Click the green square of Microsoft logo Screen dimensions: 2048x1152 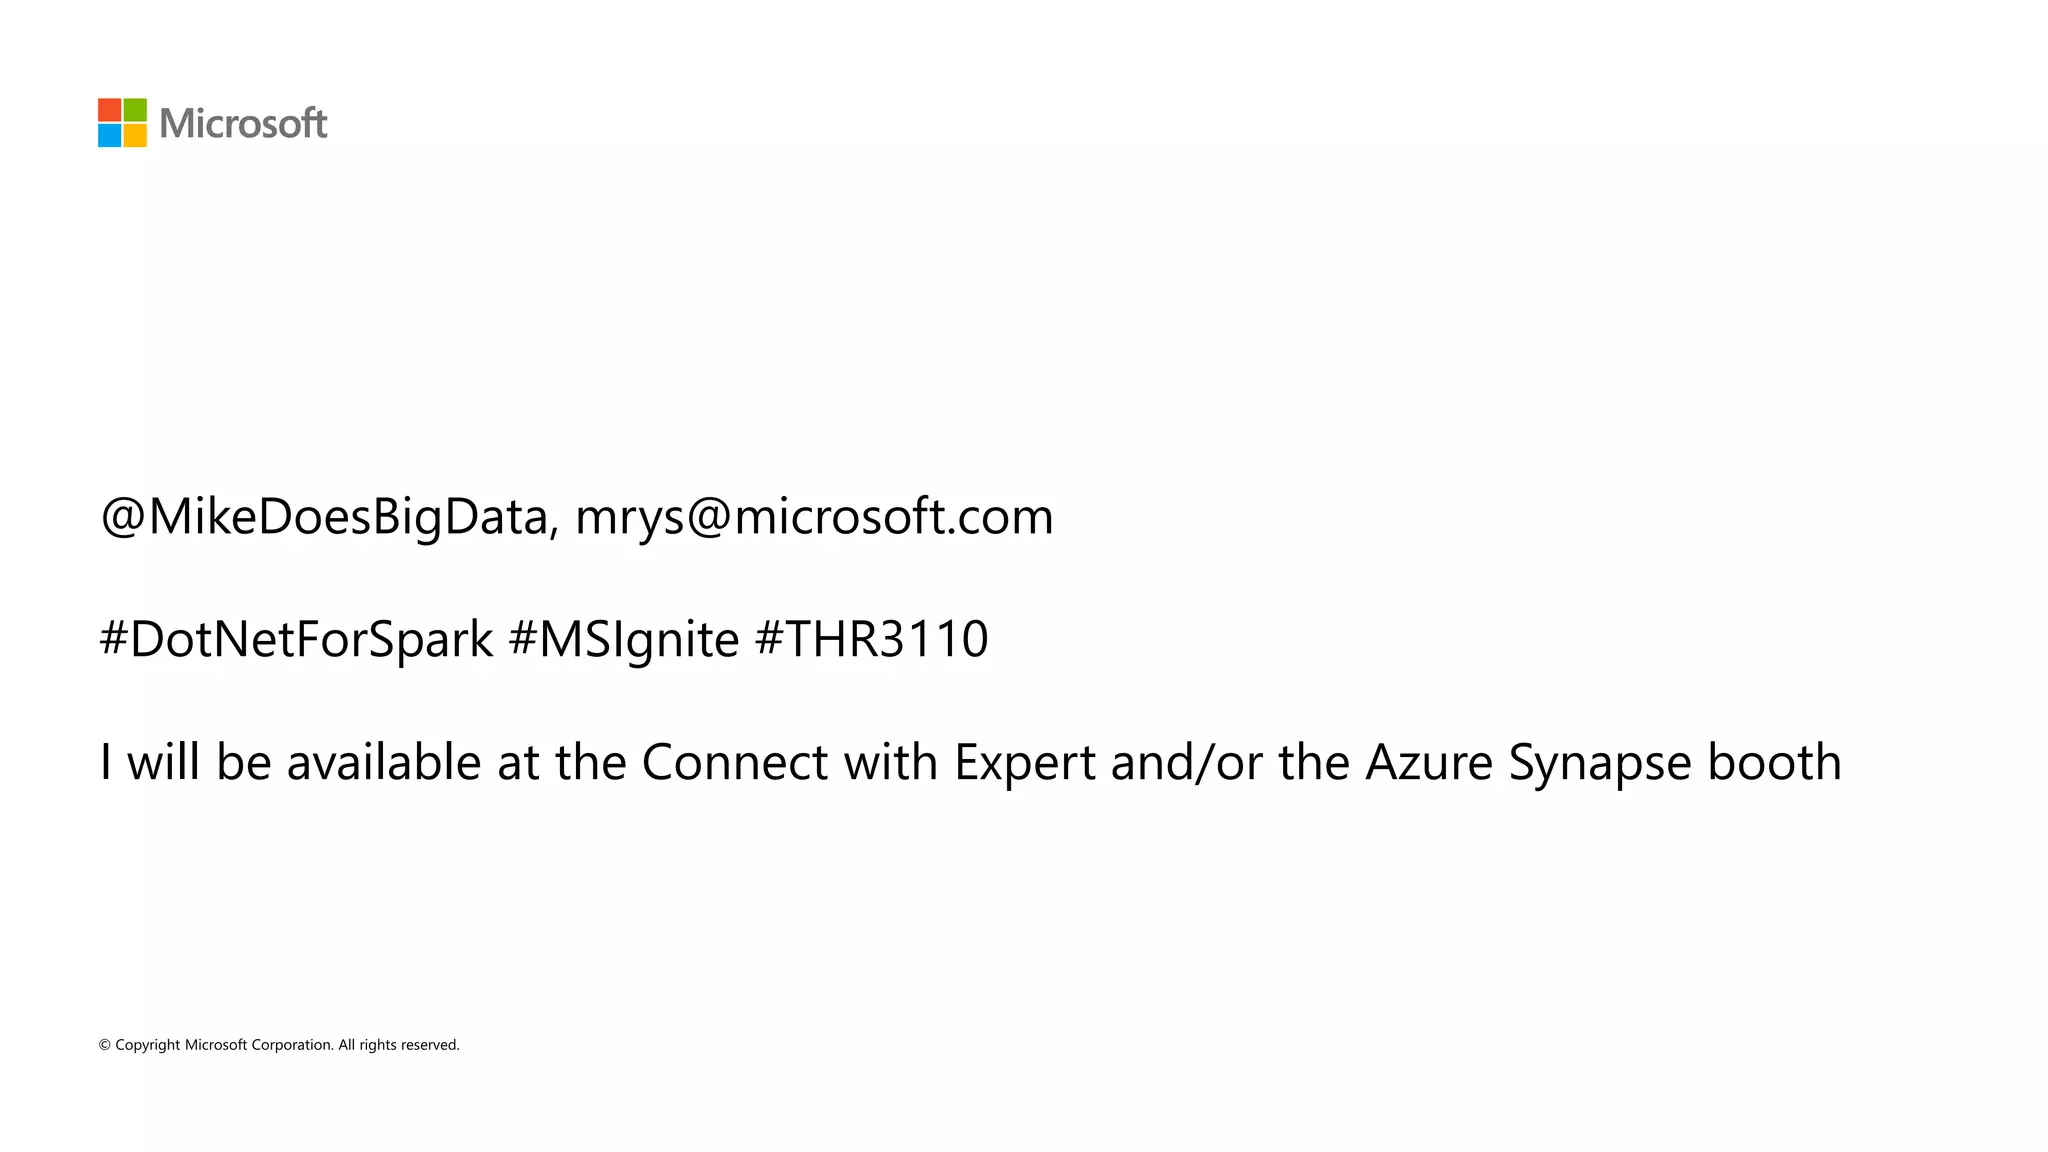click(x=135, y=110)
